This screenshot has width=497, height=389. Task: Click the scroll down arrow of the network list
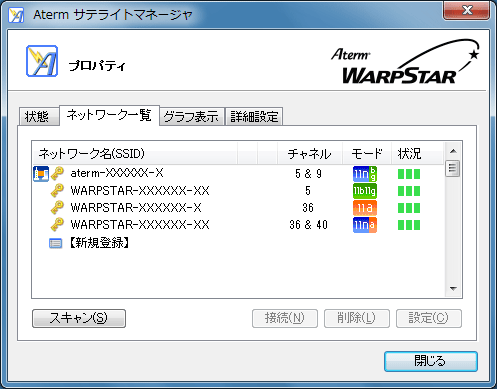[453, 289]
